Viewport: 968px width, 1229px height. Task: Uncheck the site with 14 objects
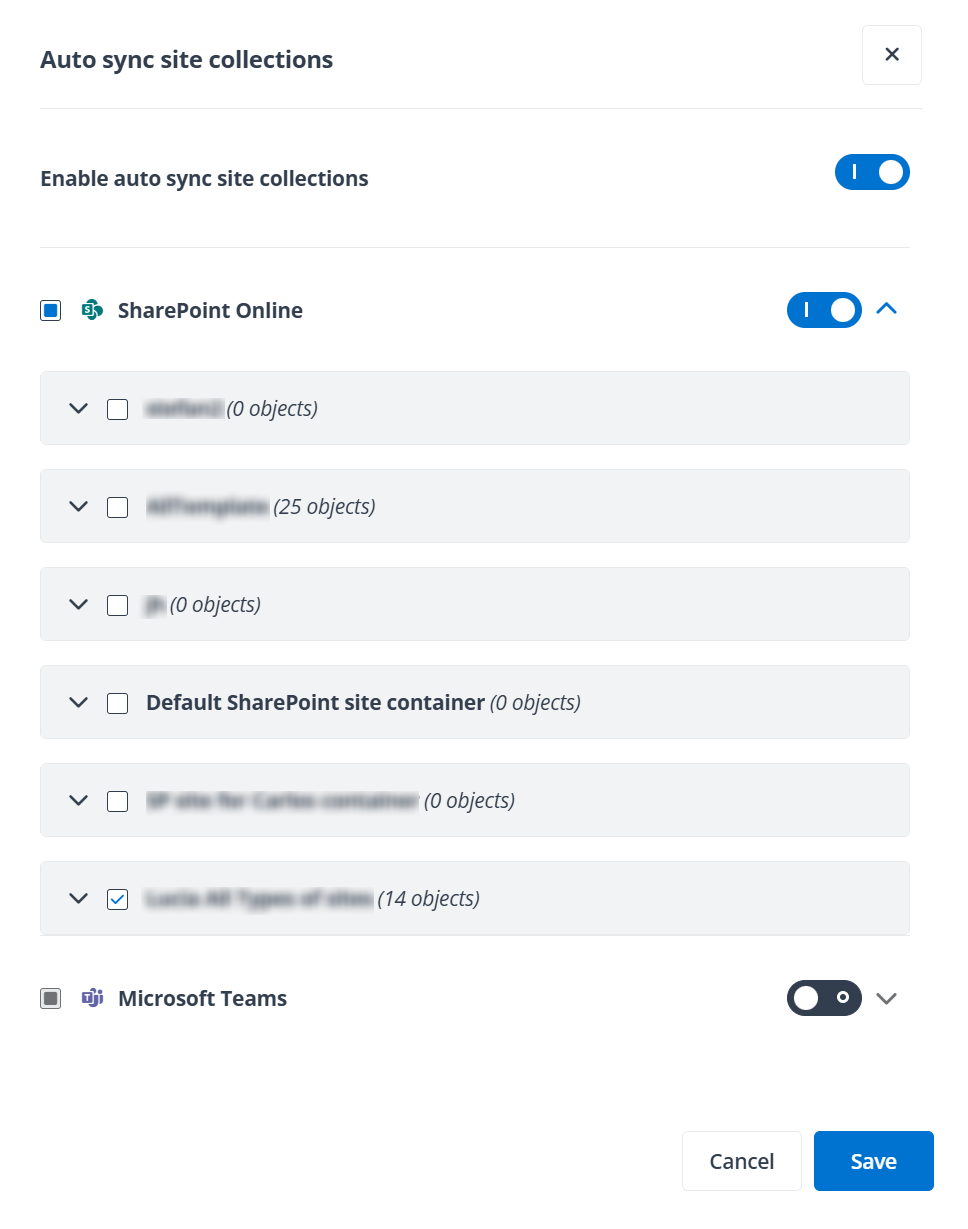tap(117, 899)
